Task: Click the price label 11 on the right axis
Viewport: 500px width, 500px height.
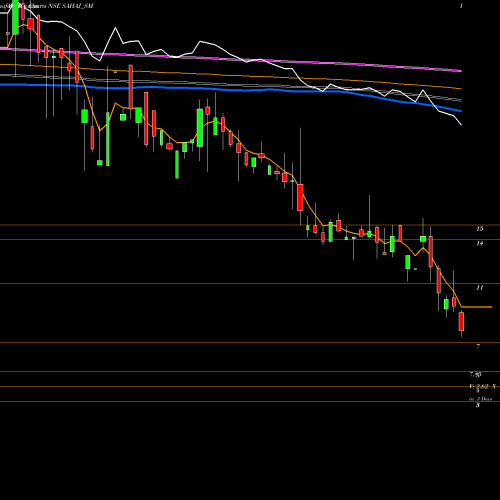Action: click(x=479, y=287)
